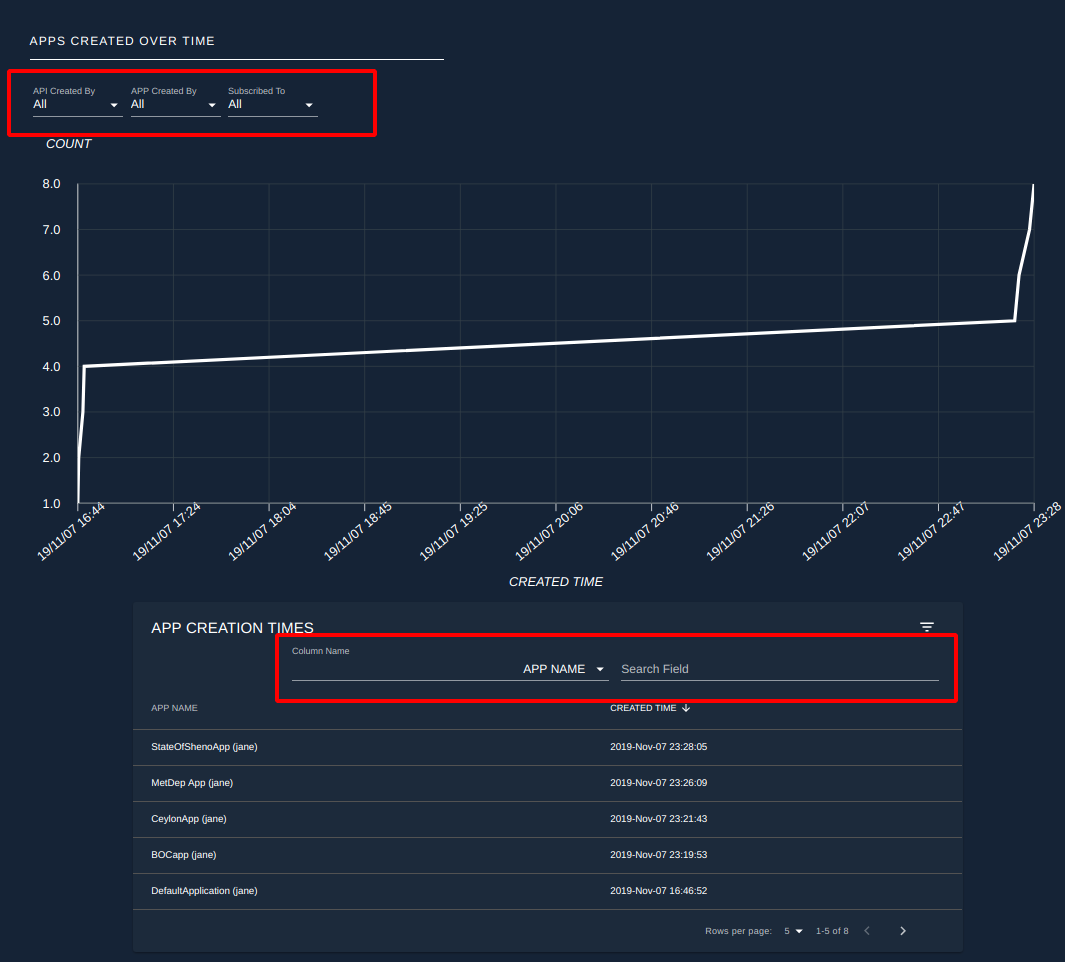Screen dimensions: 1065x962
Task: Open the Column Name APP NAME dropdown
Action: [x=450, y=669]
